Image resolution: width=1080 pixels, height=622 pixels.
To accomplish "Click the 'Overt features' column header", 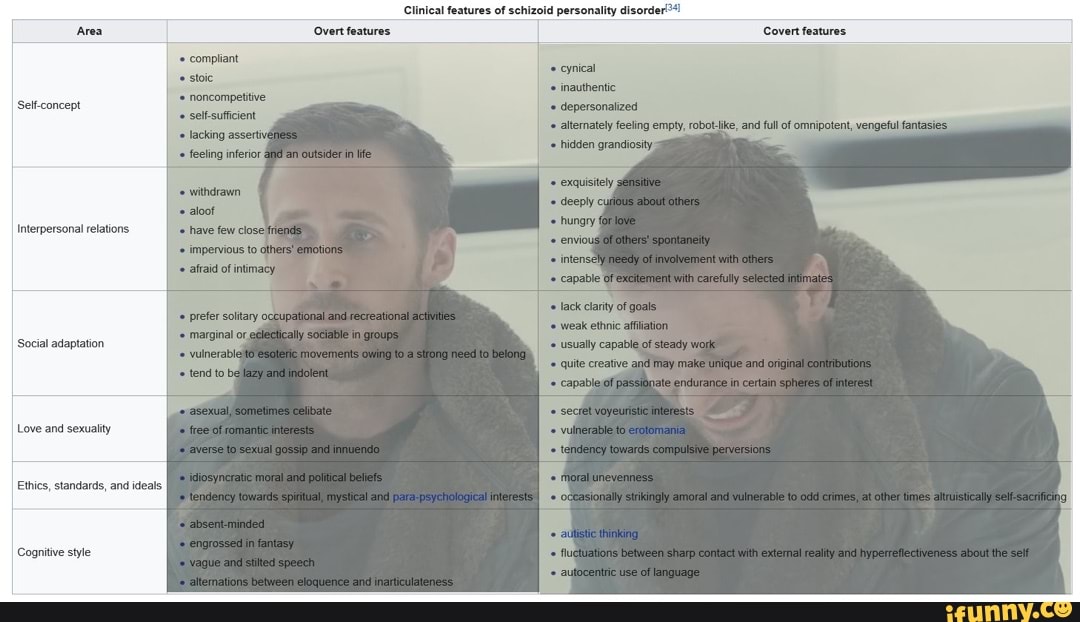I will tap(352, 31).
